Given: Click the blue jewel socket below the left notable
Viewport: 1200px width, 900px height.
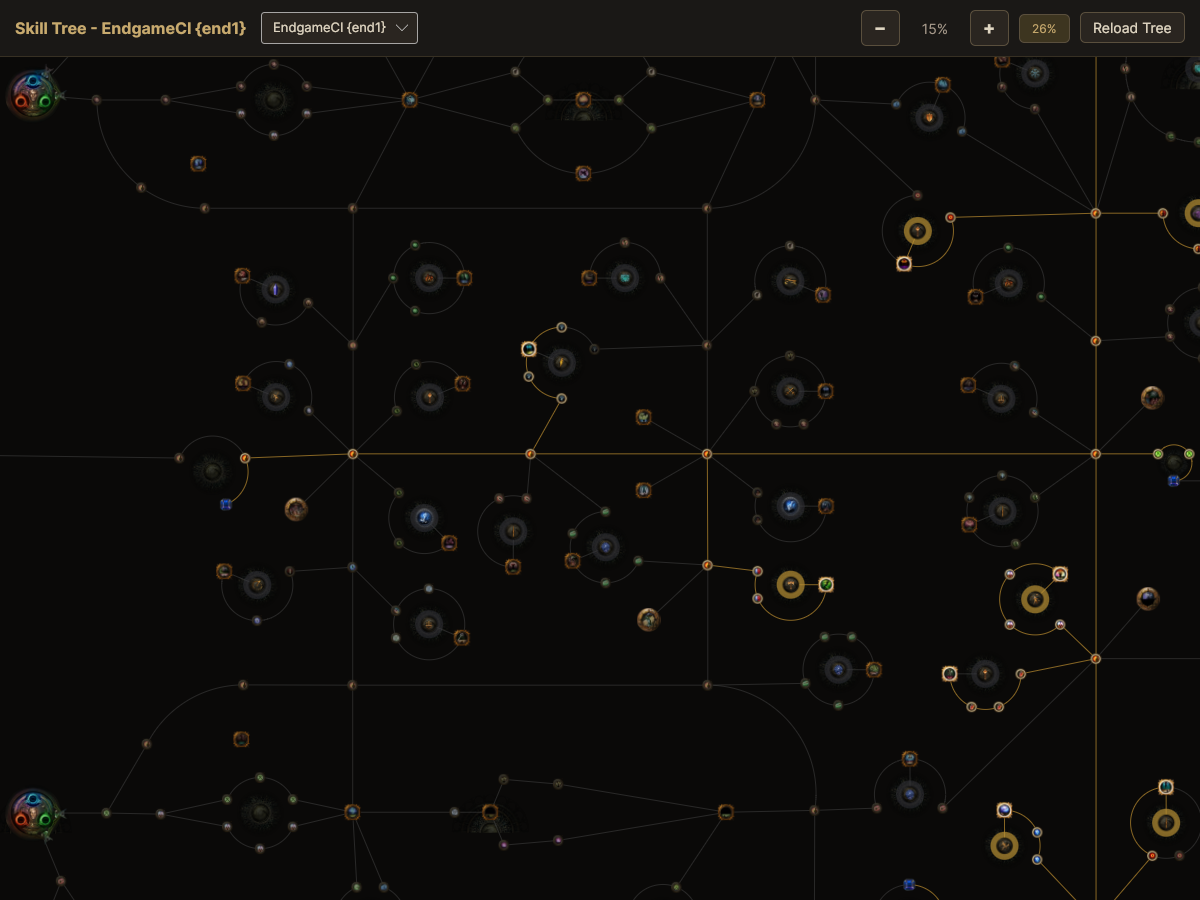Looking at the screenshot, I should tap(225, 505).
